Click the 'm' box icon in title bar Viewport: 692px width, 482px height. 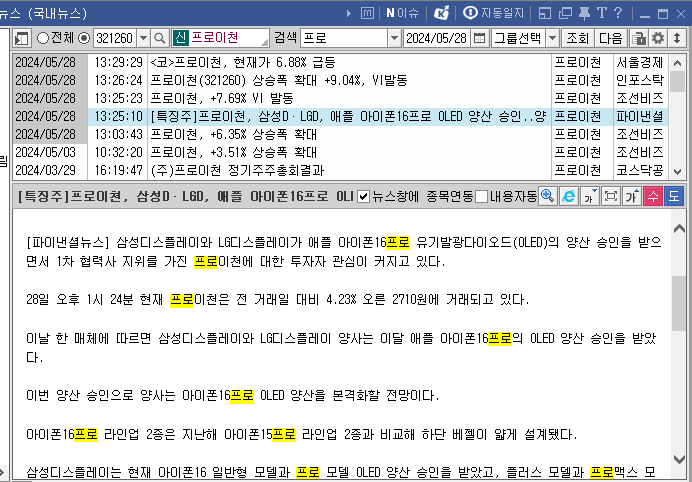(x=367, y=13)
